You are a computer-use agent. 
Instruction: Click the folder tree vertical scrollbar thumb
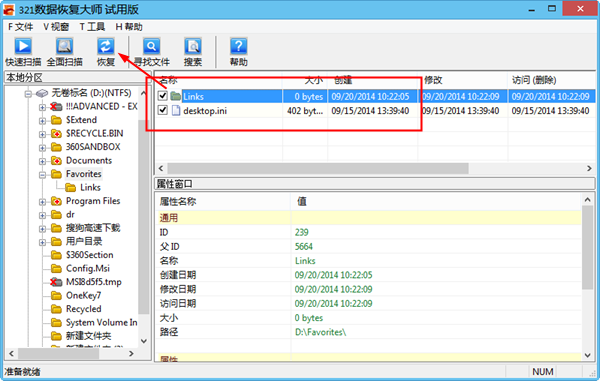tap(143, 216)
